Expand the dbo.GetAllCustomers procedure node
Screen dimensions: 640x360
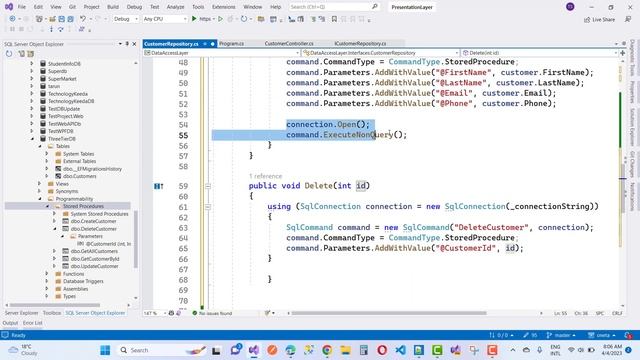pyautogui.click(x=55, y=251)
